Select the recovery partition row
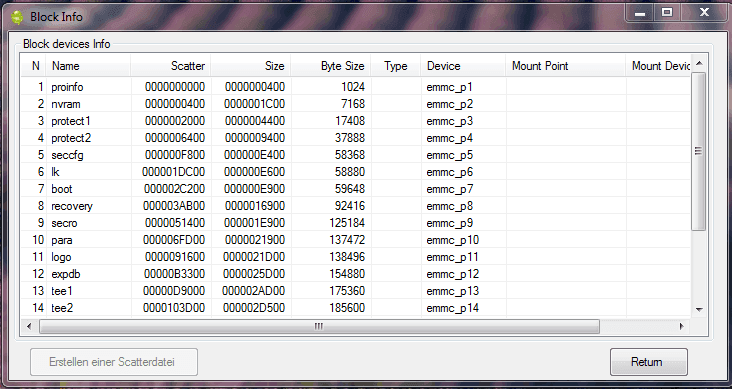 click(x=355, y=206)
